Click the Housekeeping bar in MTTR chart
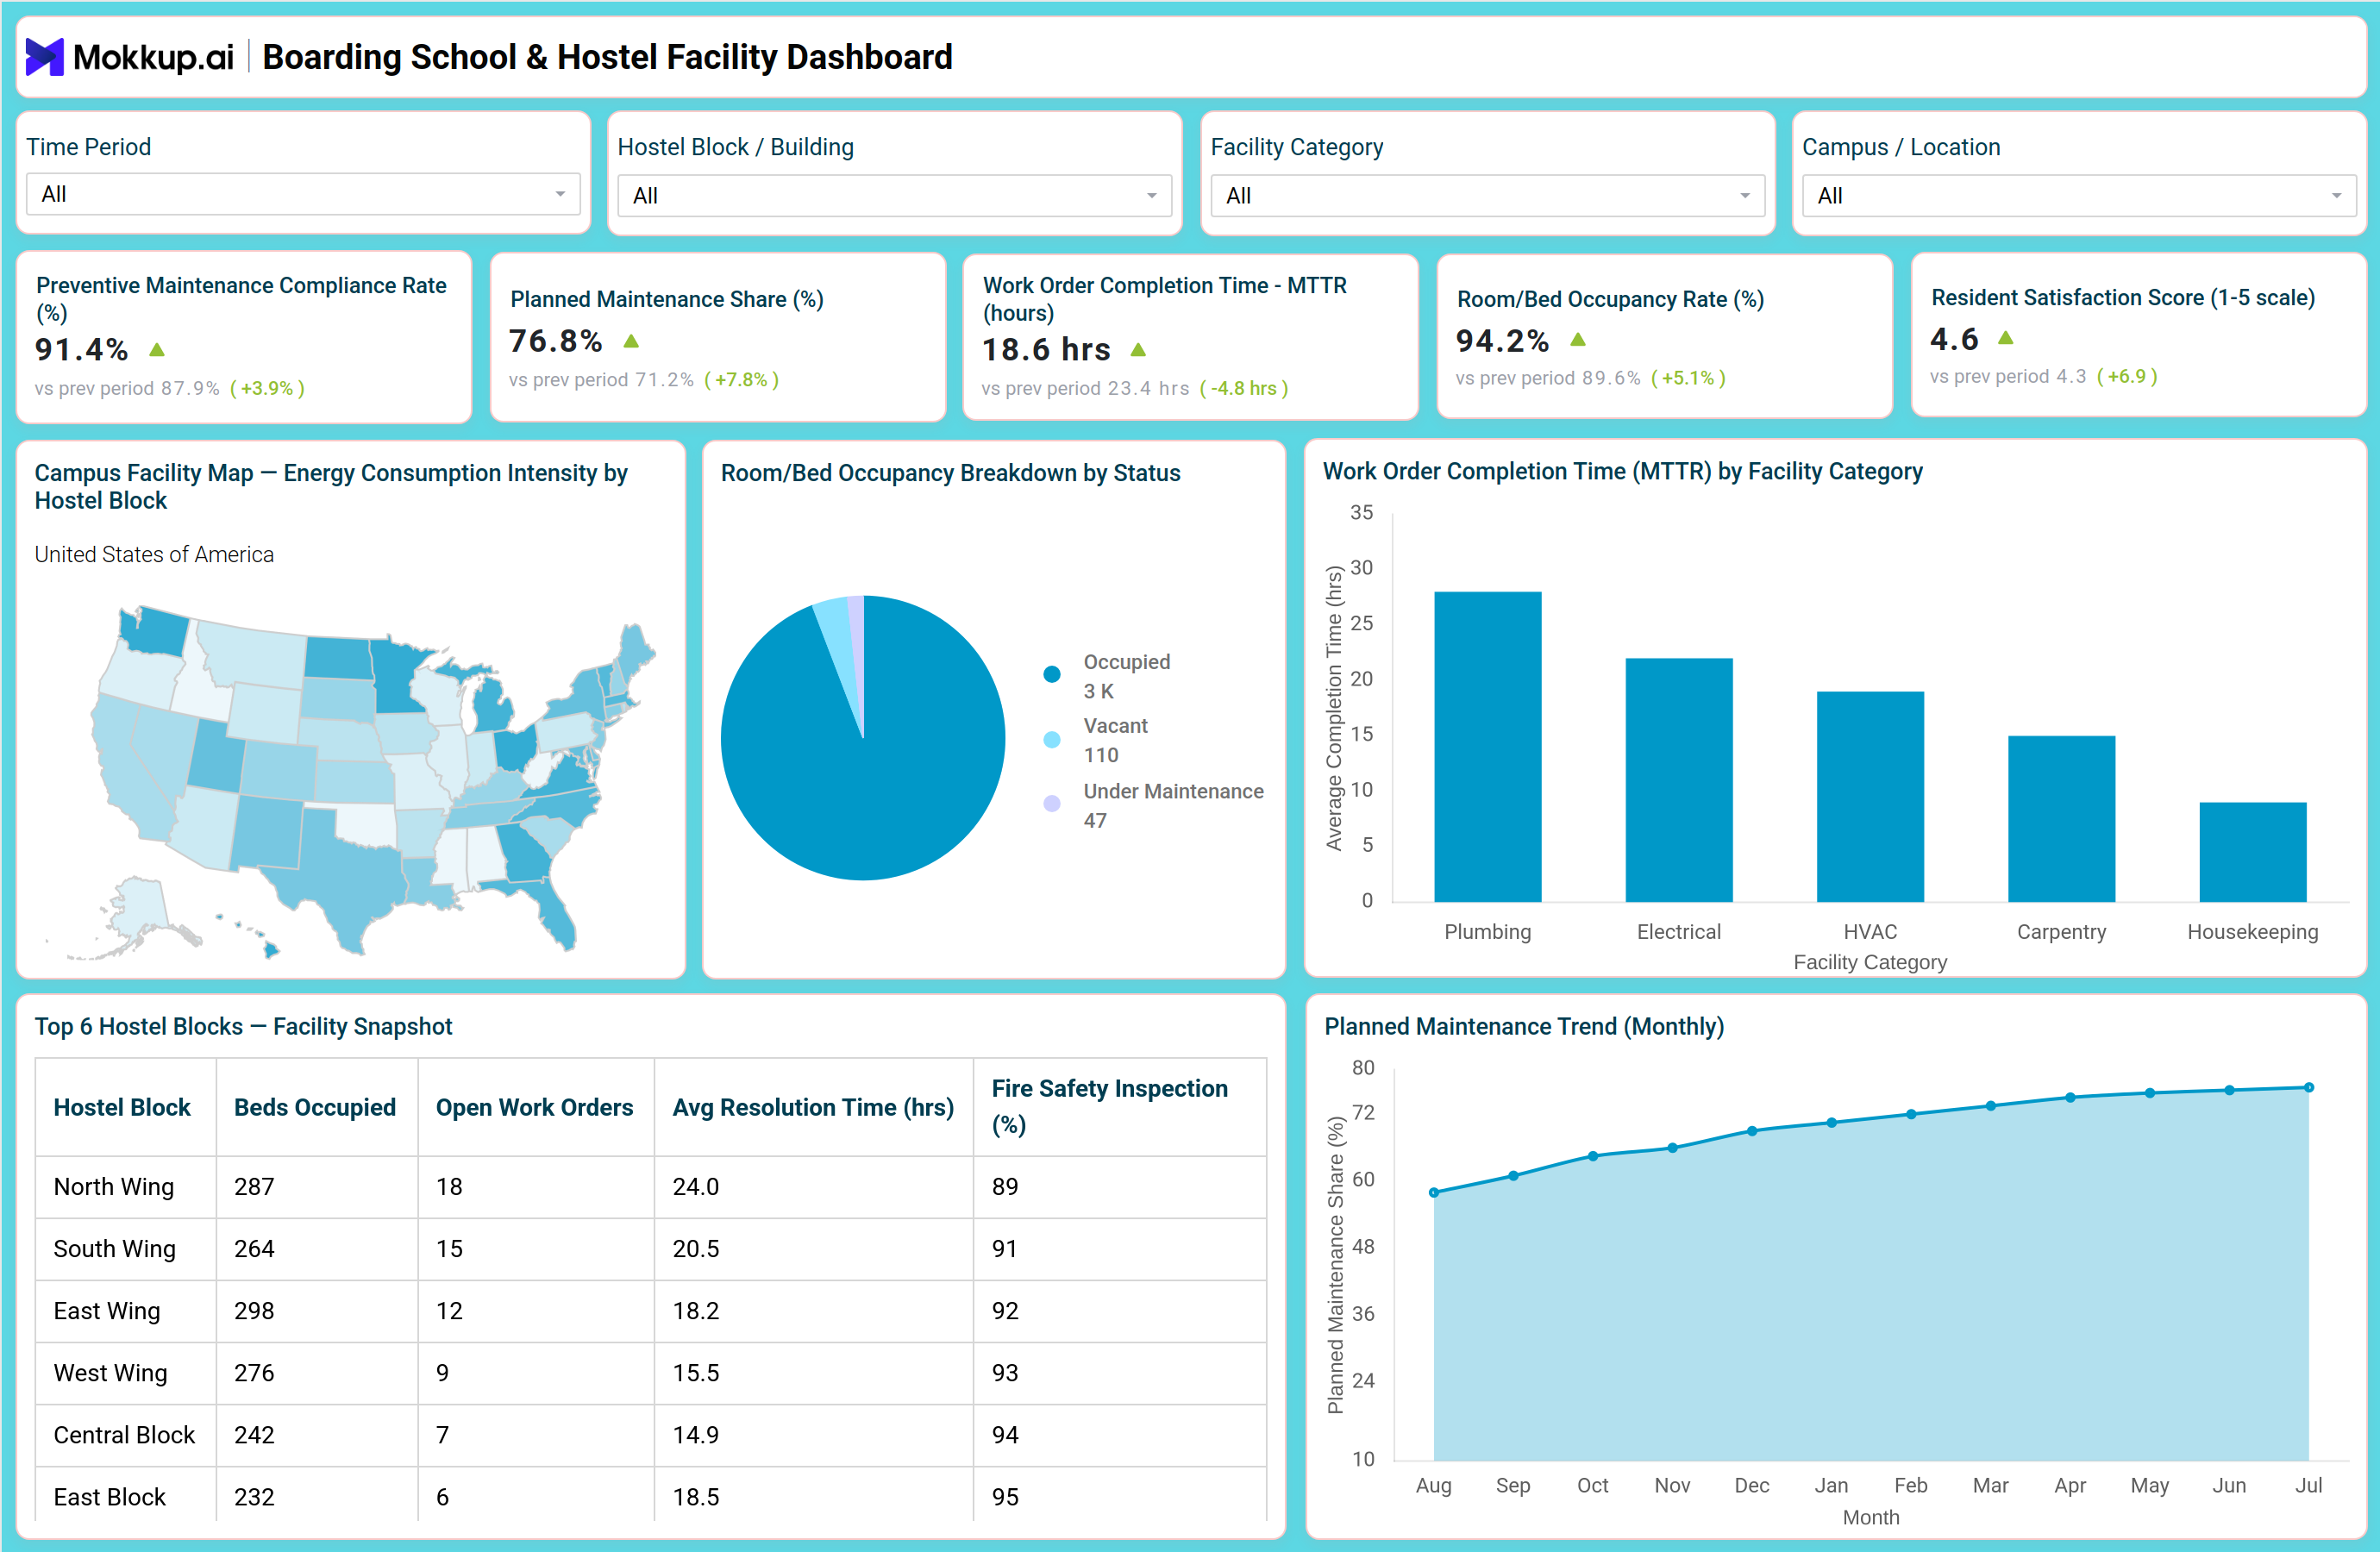Screen dimensions: 2380x1552 tap(2253, 852)
